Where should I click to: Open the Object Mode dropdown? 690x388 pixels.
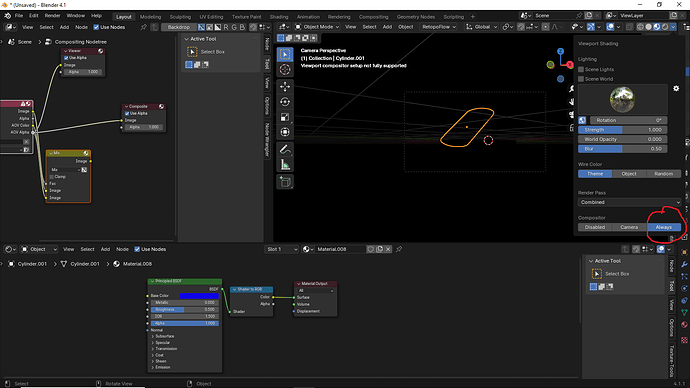click(x=317, y=27)
